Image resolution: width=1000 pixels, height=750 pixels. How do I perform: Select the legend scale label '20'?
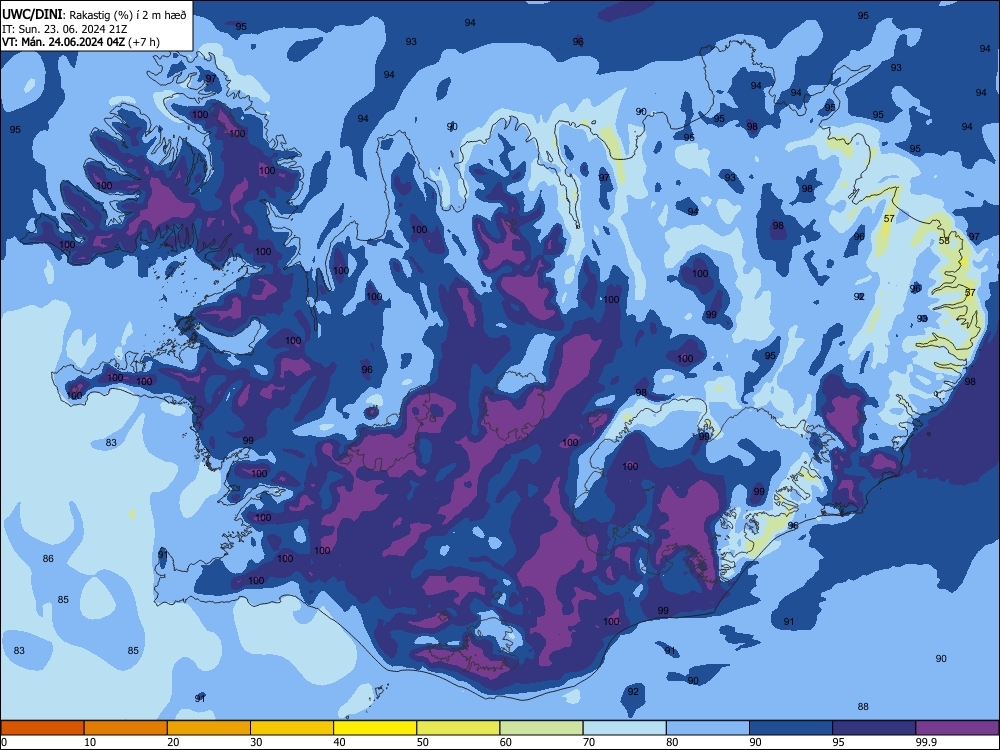[173, 742]
